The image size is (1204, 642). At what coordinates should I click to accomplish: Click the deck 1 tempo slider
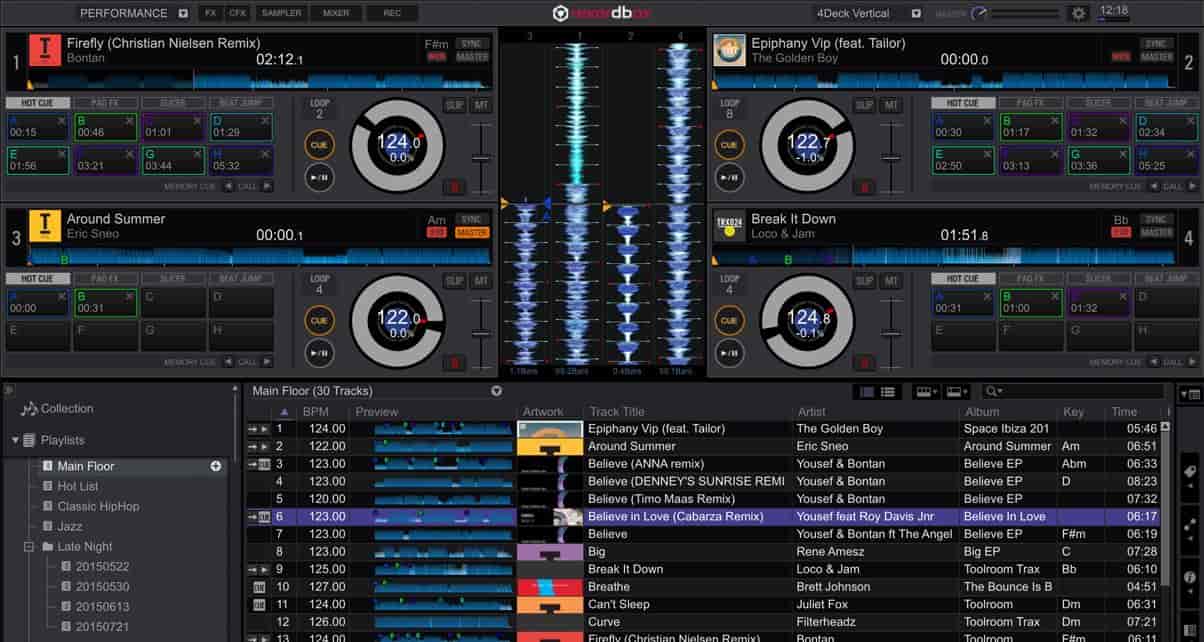pyautogui.click(x=482, y=158)
